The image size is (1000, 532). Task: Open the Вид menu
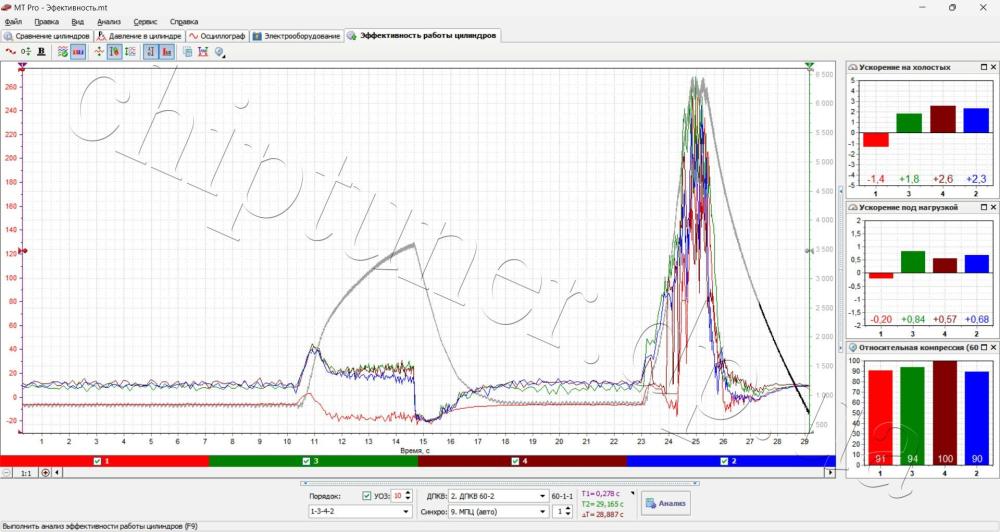[77, 22]
